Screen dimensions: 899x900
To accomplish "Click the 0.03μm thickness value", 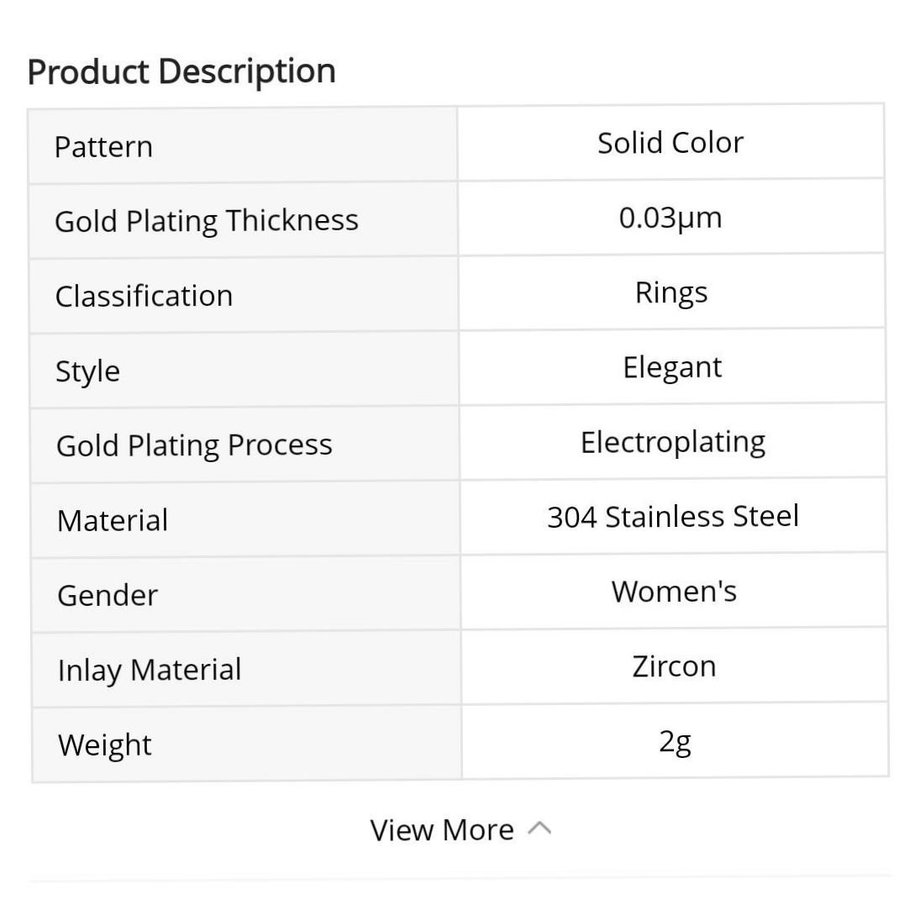I will point(670,218).
